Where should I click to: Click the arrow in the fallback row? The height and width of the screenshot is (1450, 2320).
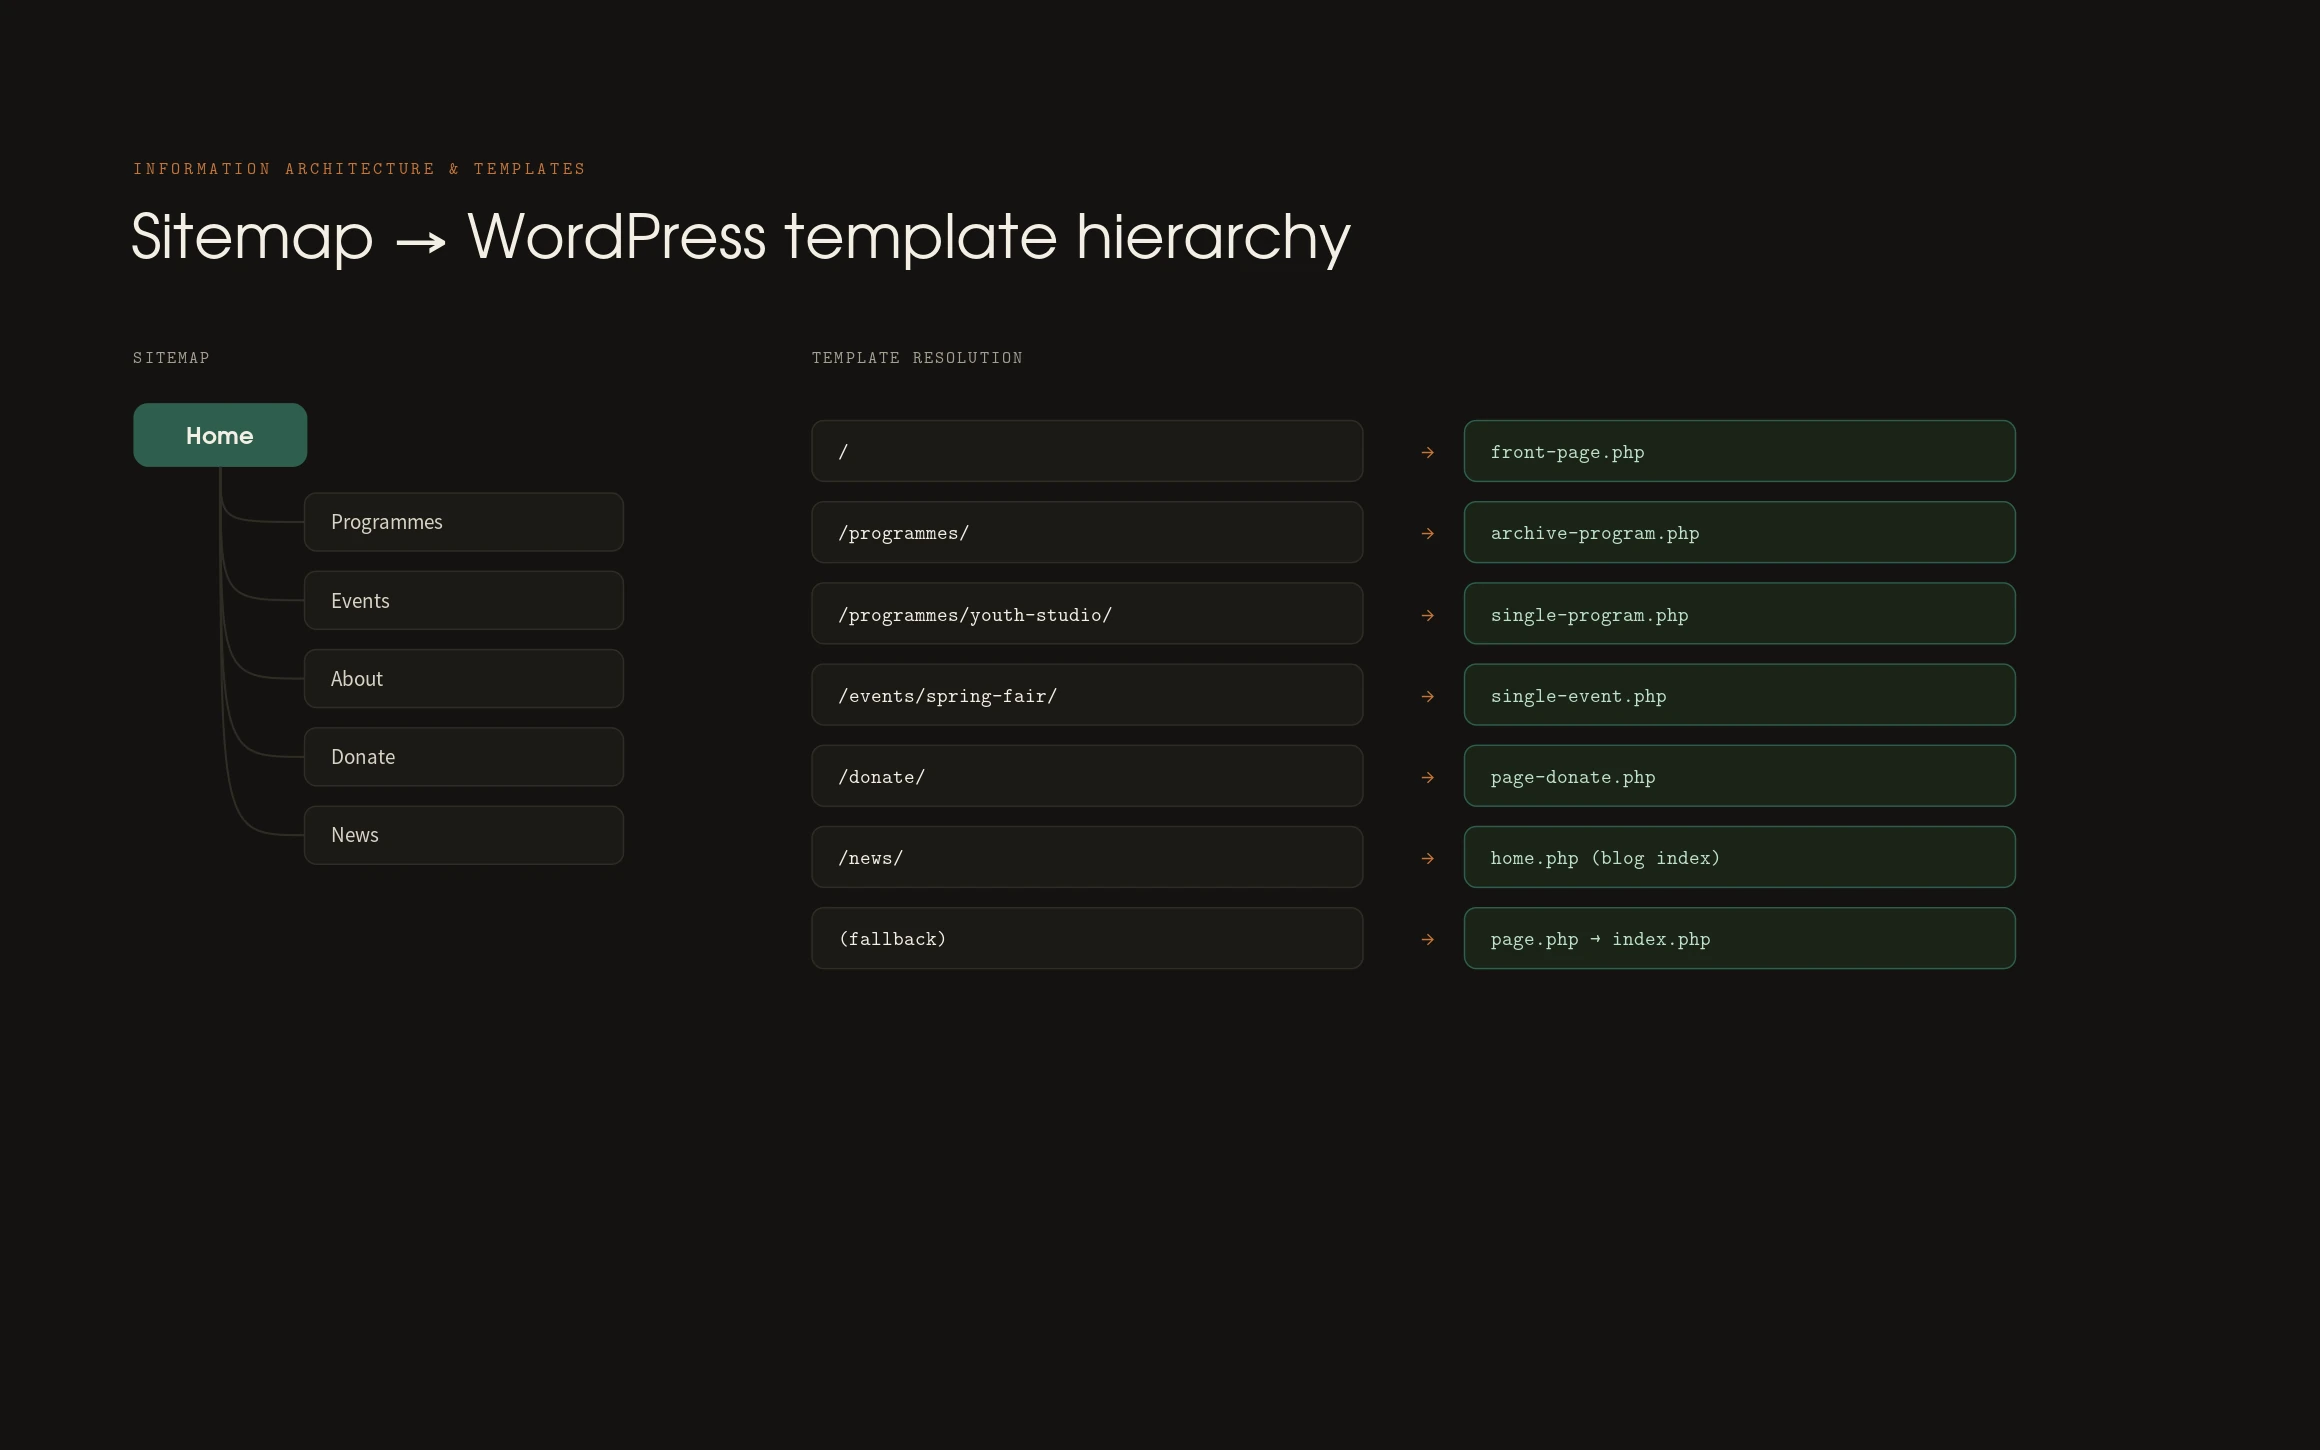[1428, 940]
